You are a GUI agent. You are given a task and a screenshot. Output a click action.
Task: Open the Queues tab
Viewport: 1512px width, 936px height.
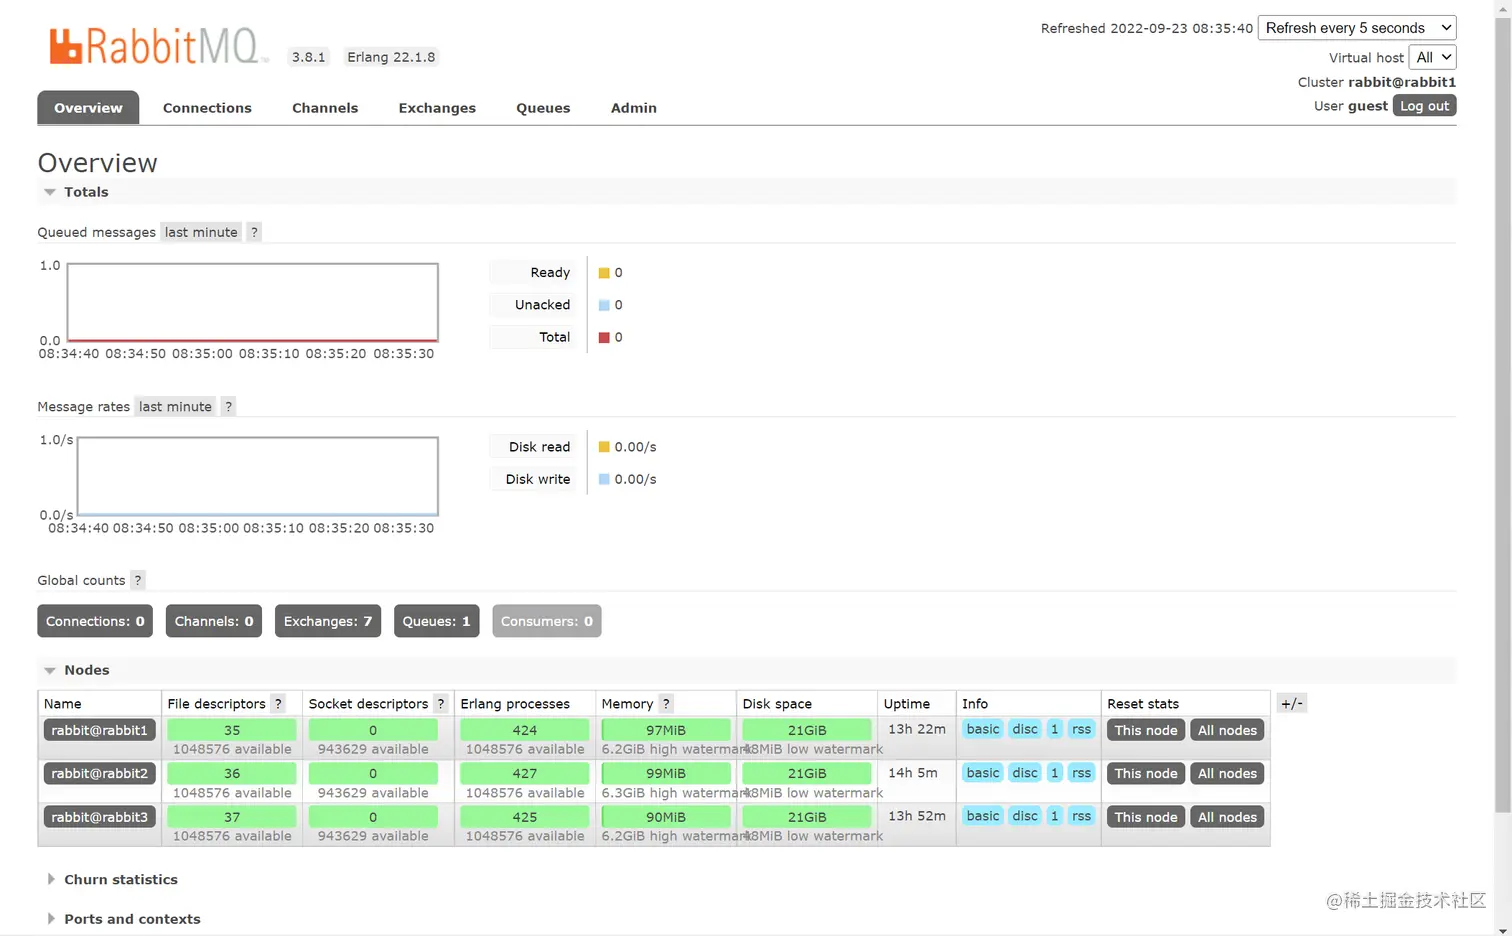tap(543, 108)
